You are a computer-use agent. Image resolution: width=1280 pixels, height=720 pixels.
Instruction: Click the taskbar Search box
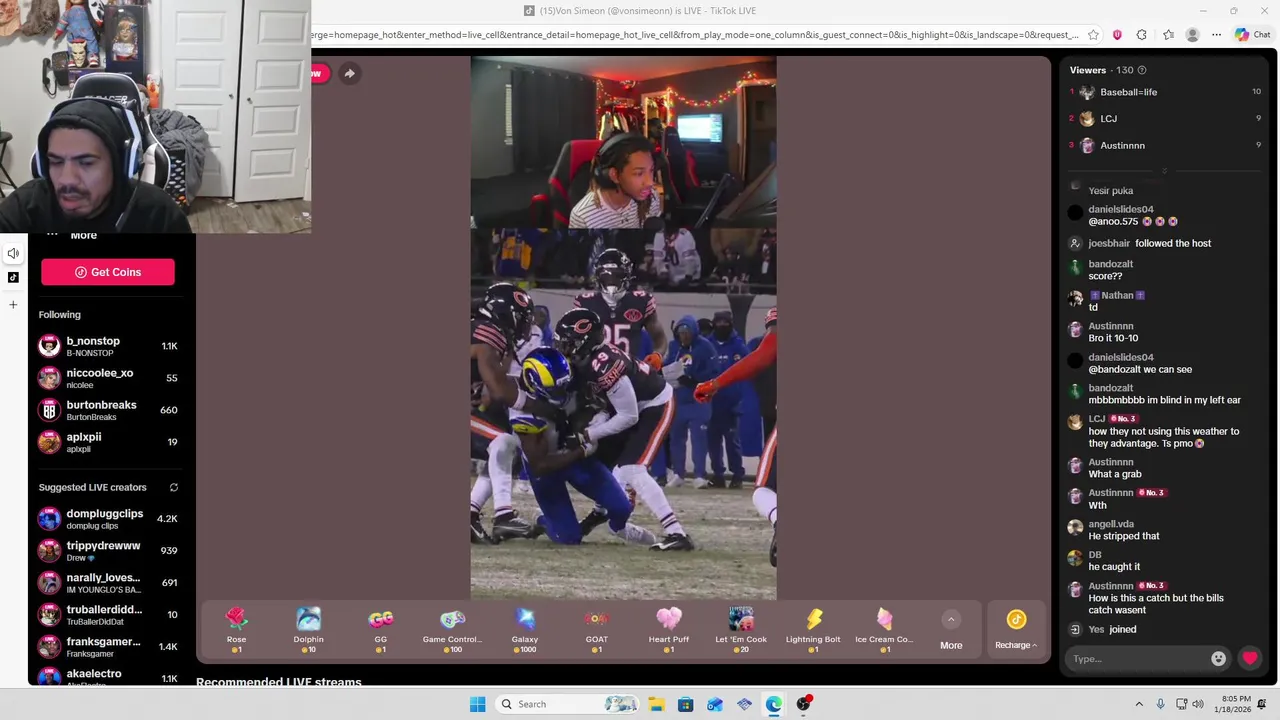[x=568, y=704]
